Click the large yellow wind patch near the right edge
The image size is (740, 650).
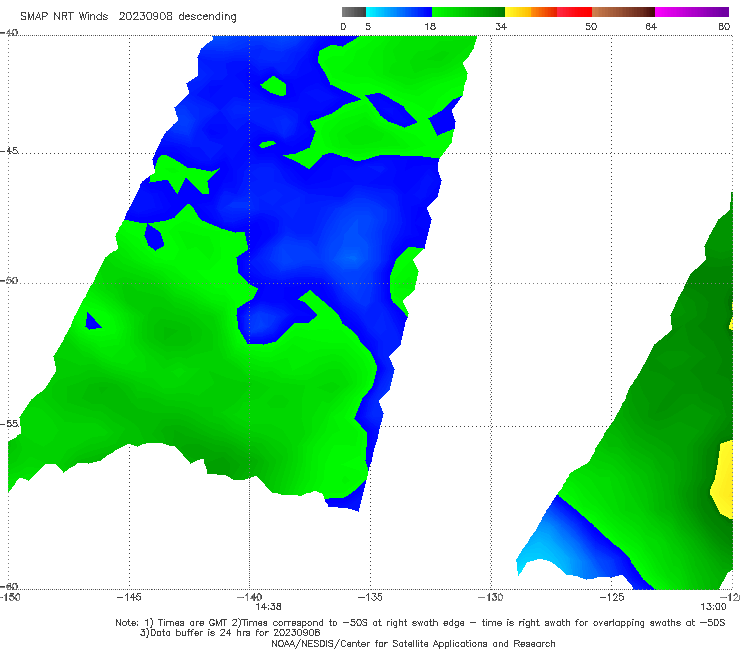[x=723, y=479]
